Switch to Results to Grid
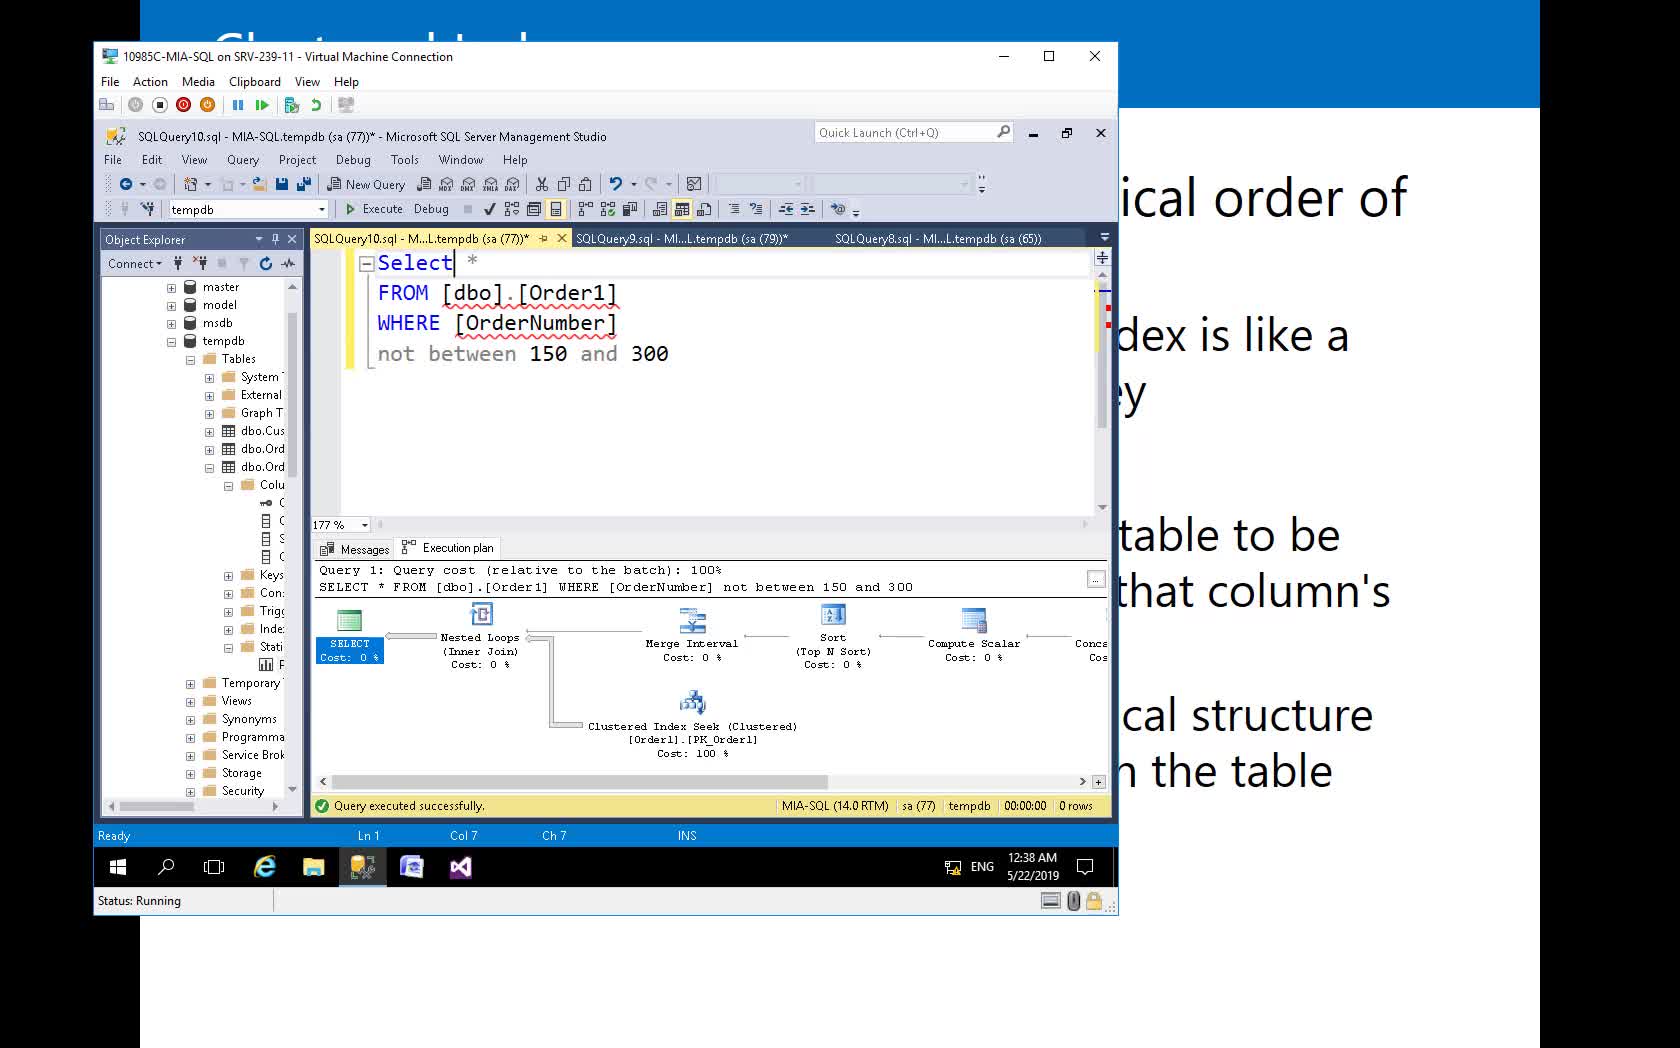1680x1048 pixels. (x=682, y=209)
